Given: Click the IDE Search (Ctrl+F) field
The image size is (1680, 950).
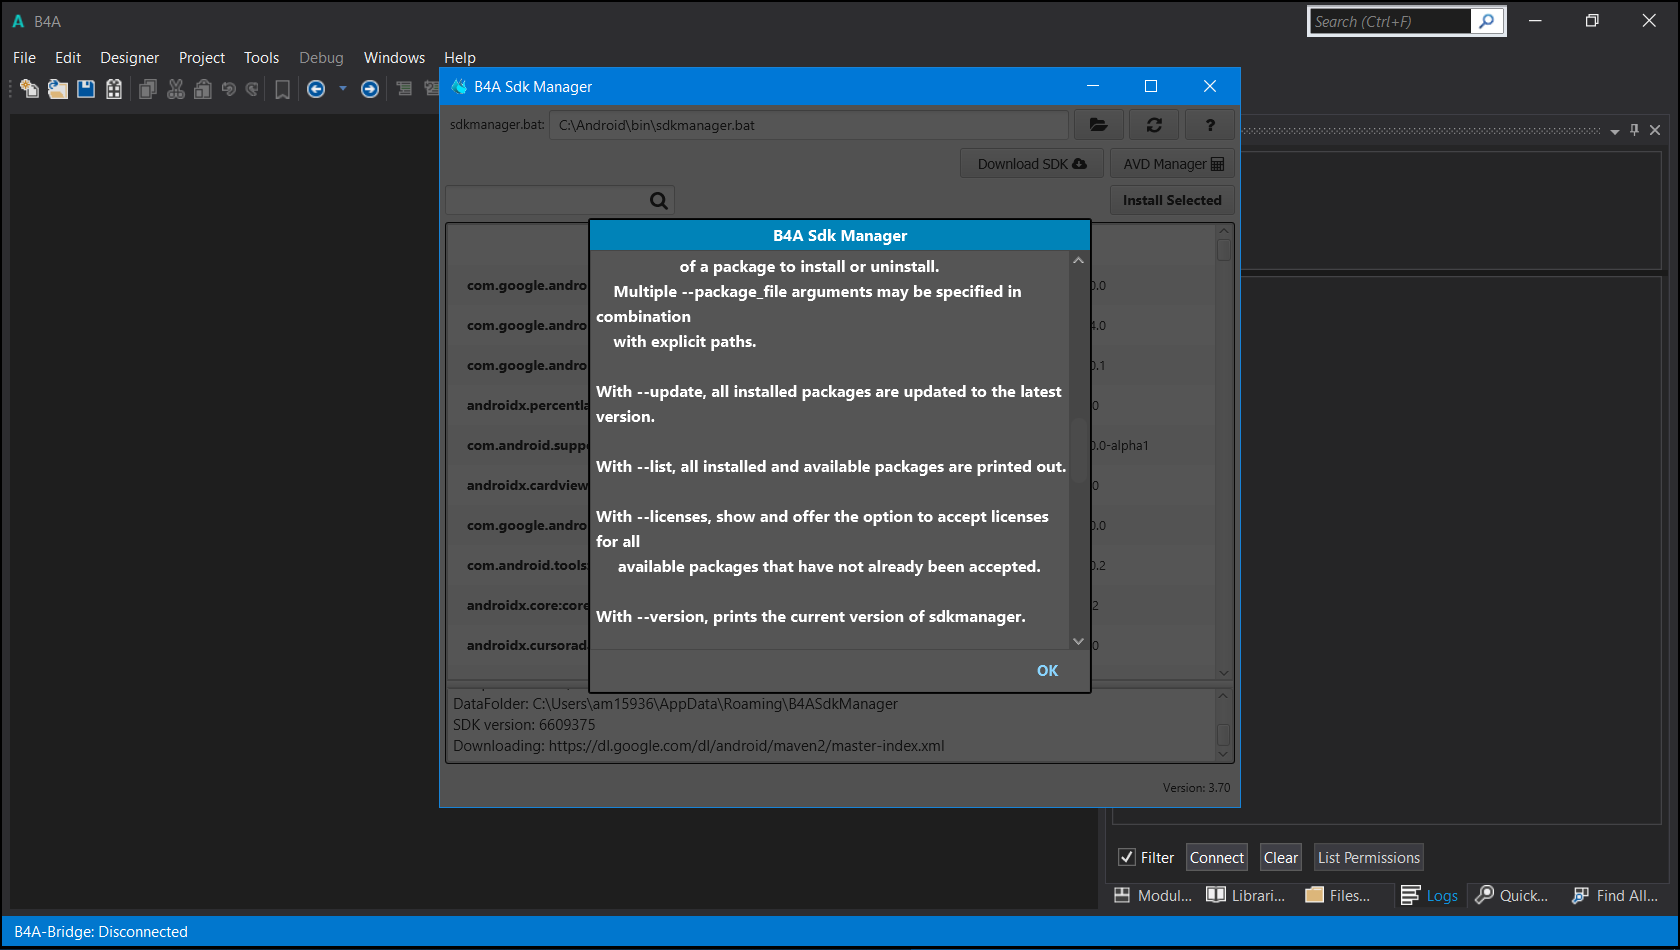Looking at the screenshot, I should pos(1390,21).
